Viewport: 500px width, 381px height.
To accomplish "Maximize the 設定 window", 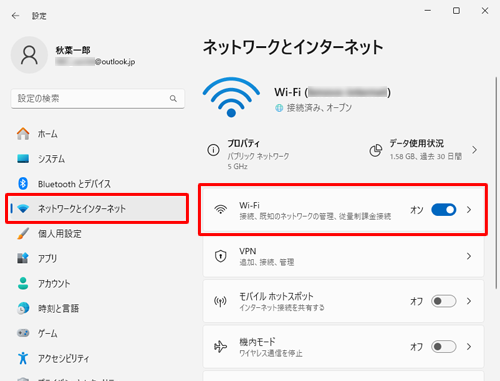I will click(x=456, y=11).
